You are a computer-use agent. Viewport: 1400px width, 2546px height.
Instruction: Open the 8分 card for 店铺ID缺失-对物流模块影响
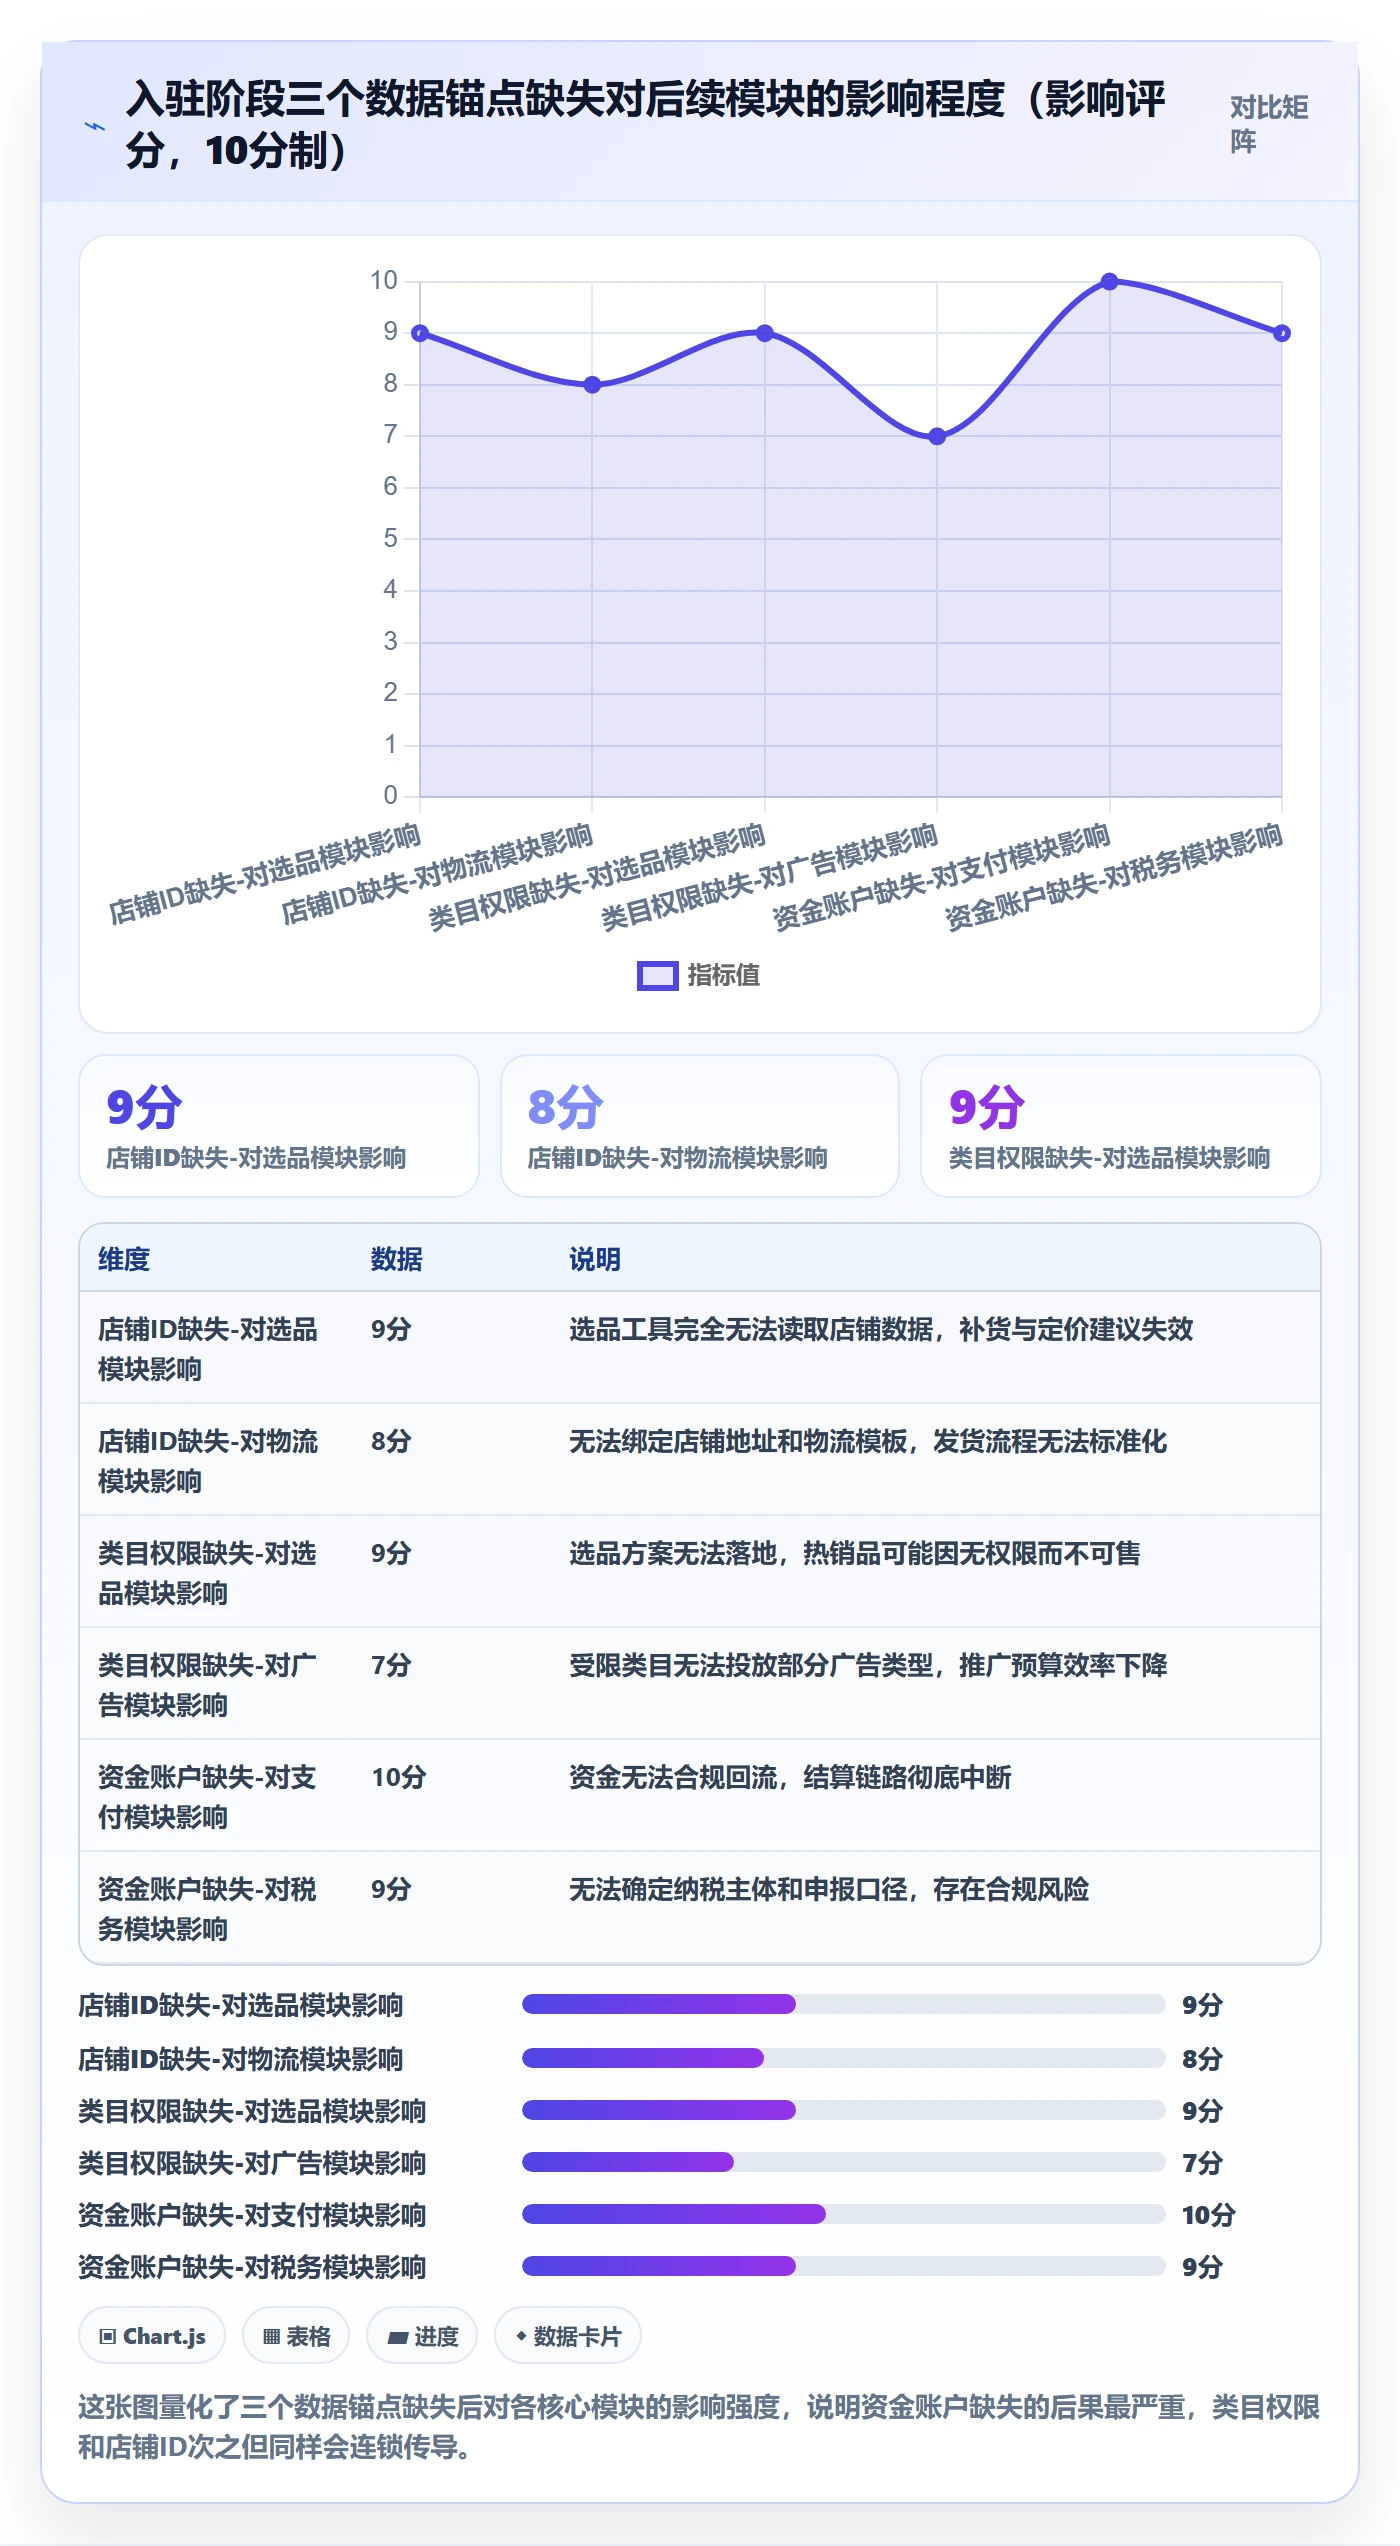pos(700,1126)
